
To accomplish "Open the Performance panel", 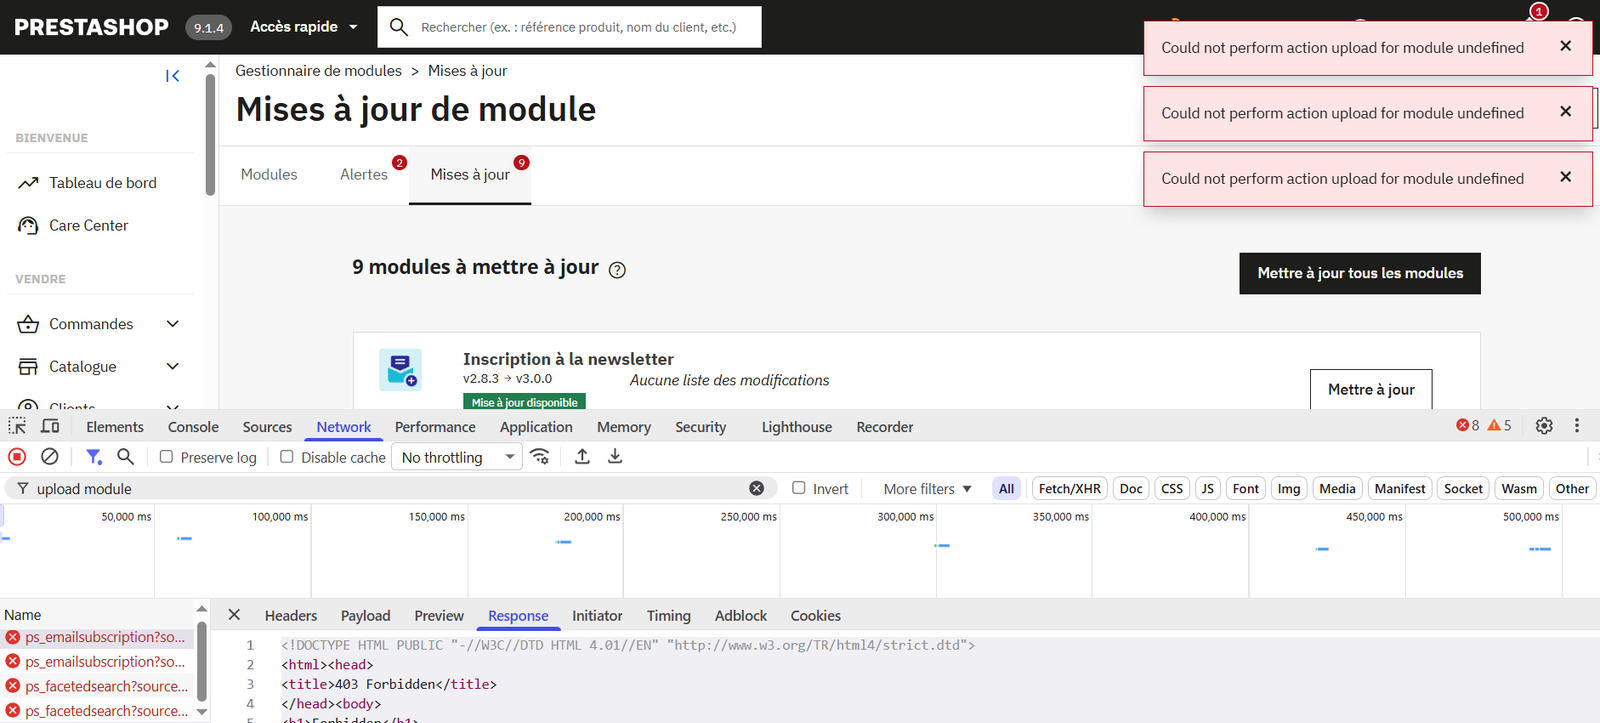I will pyautogui.click(x=435, y=427).
